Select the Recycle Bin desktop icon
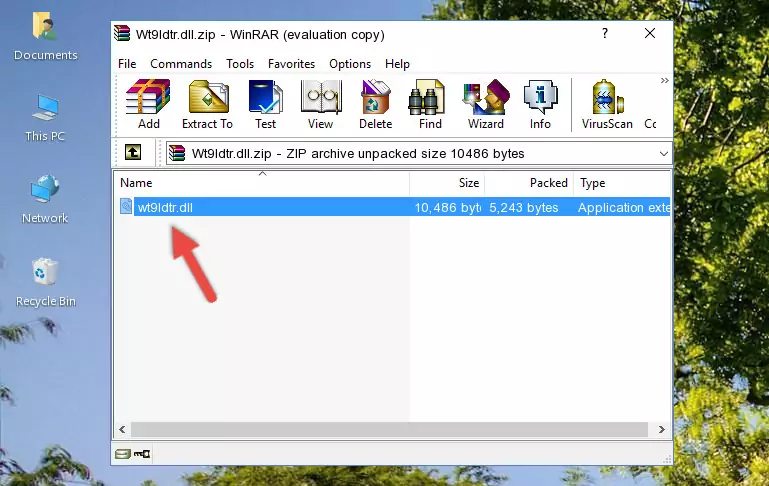This screenshot has height=486, width=769. point(45,282)
